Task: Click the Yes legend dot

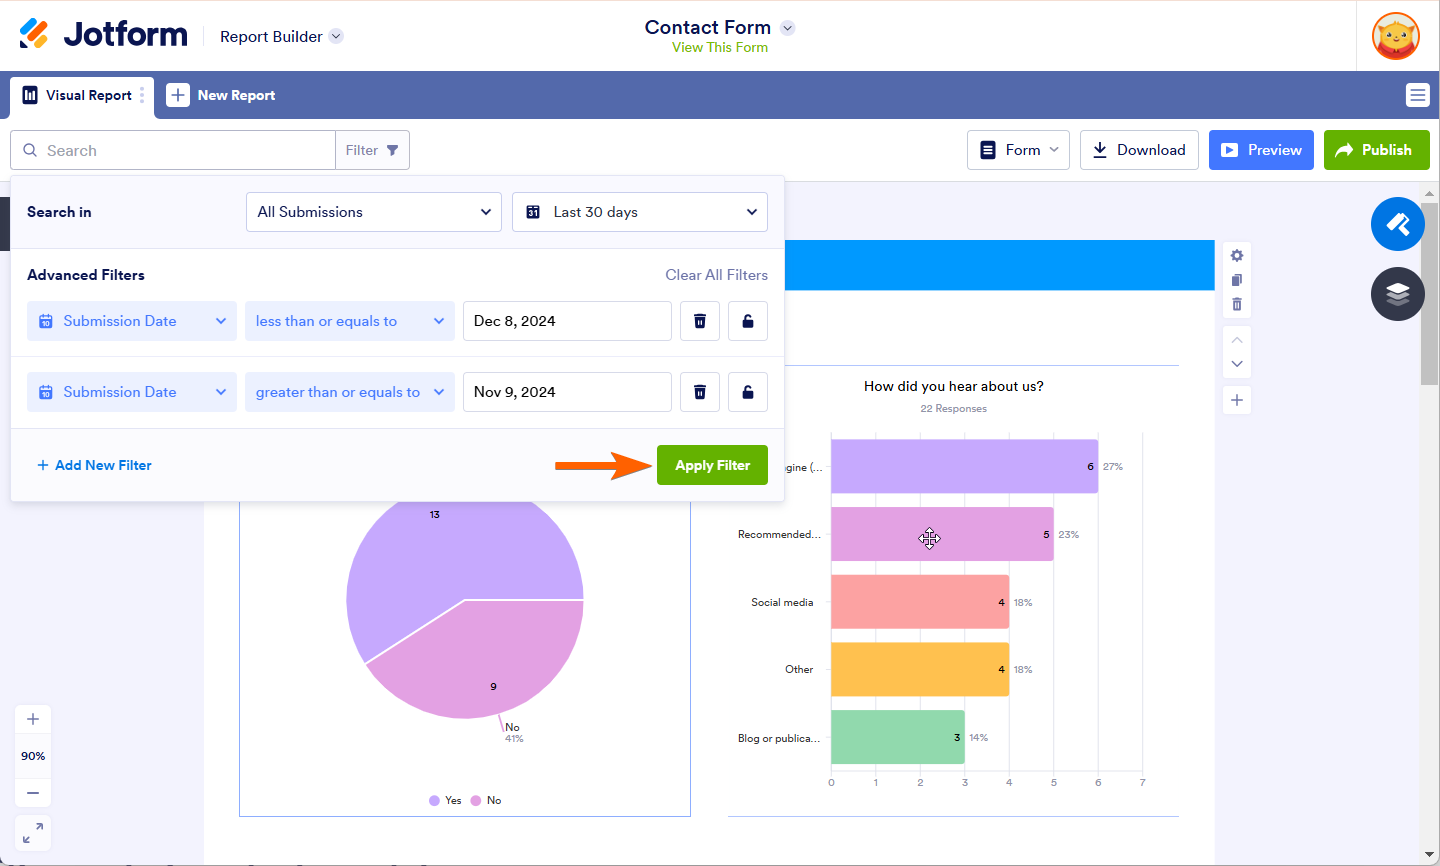Action: point(434,800)
